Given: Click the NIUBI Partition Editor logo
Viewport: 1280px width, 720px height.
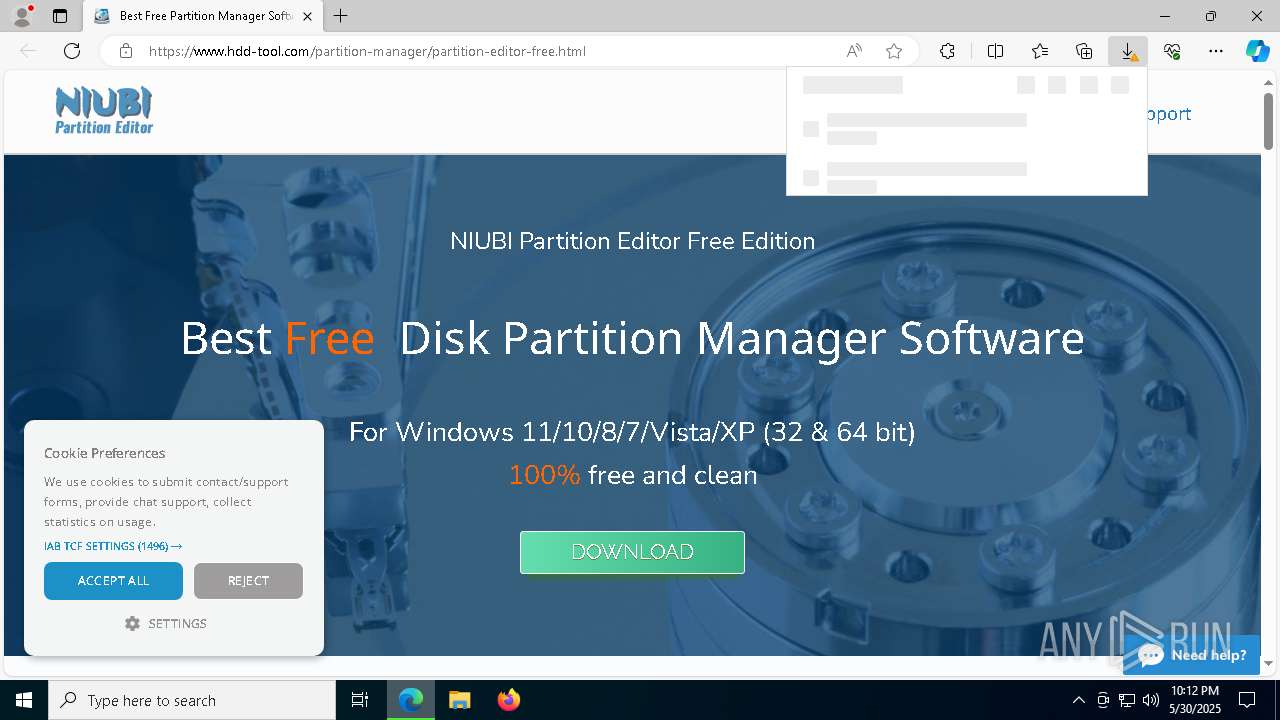Looking at the screenshot, I should point(104,110).
